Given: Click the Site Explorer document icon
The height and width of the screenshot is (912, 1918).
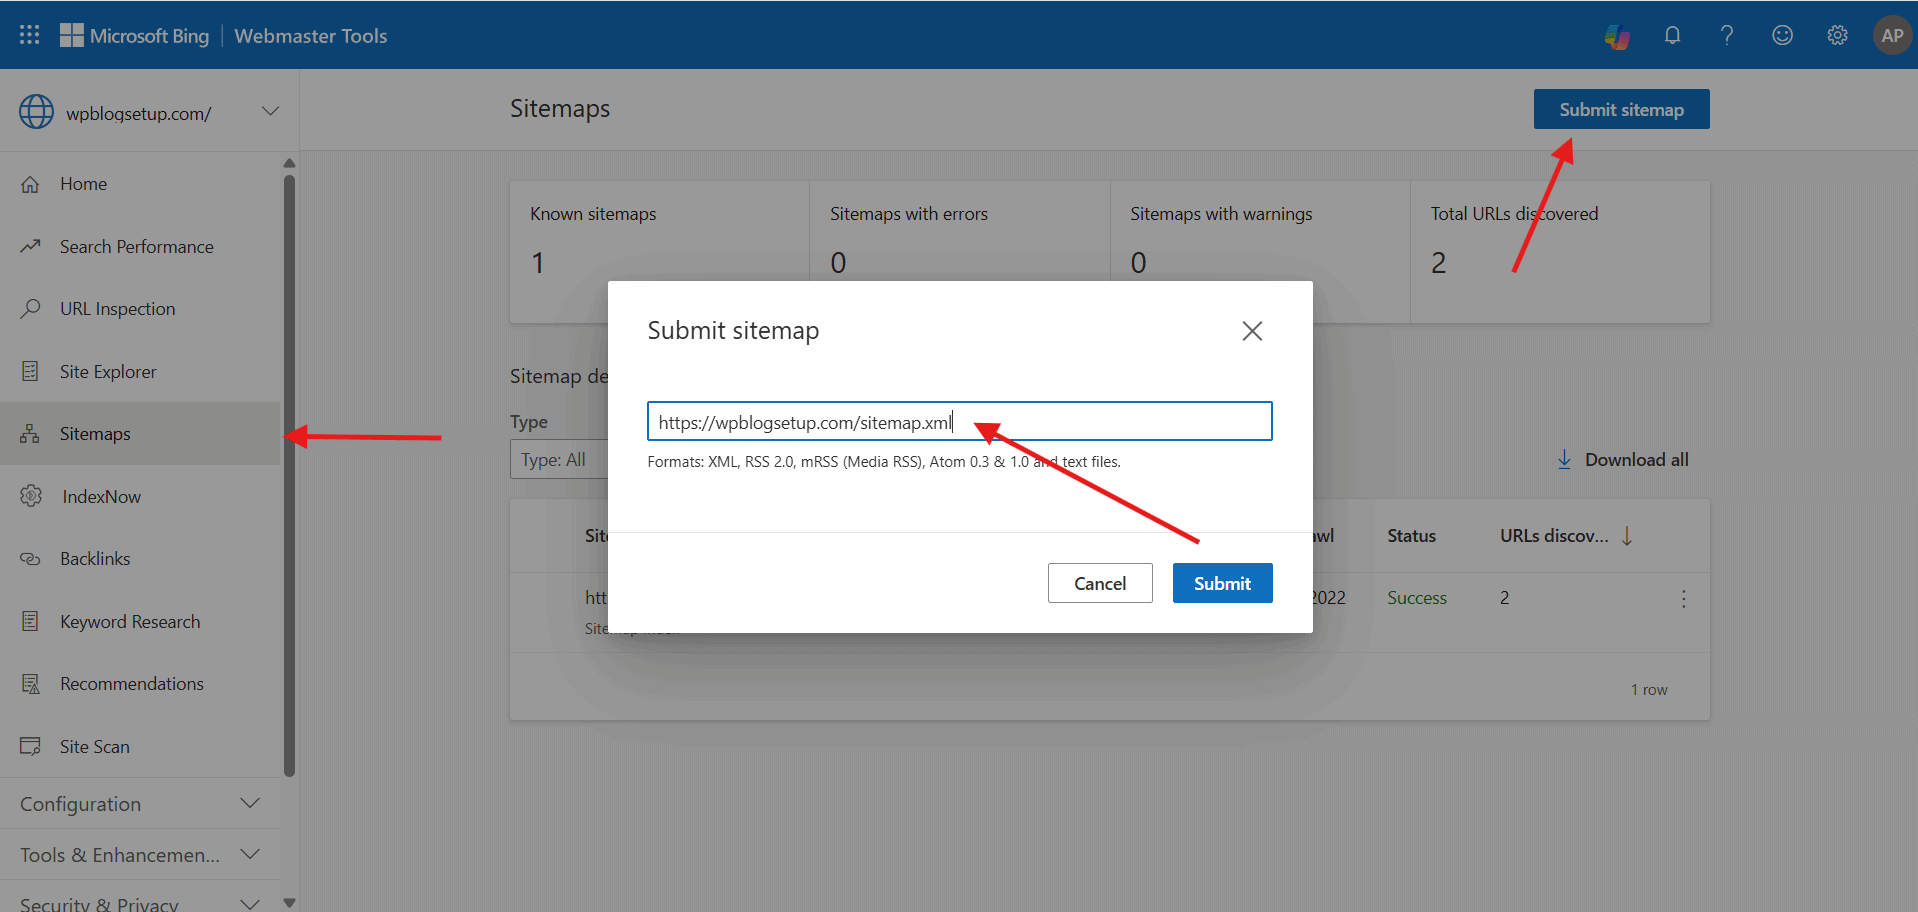Looking at the screenshot, I should tap(31, 371).
